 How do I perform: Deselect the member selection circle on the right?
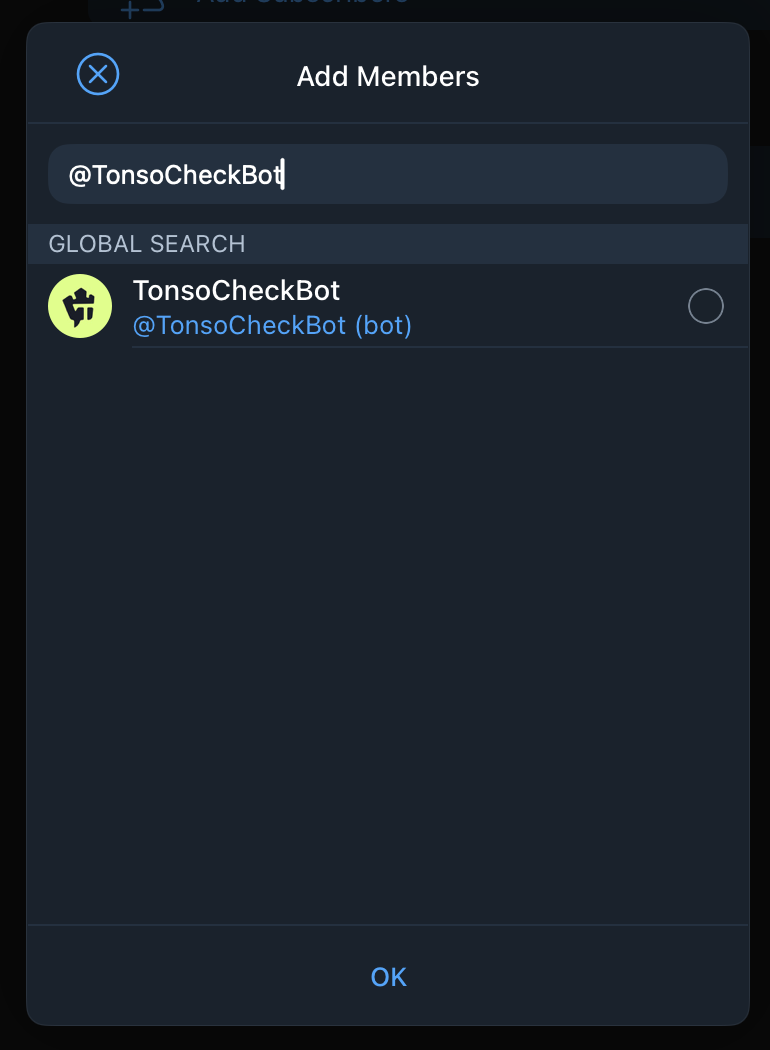(706, 306)
